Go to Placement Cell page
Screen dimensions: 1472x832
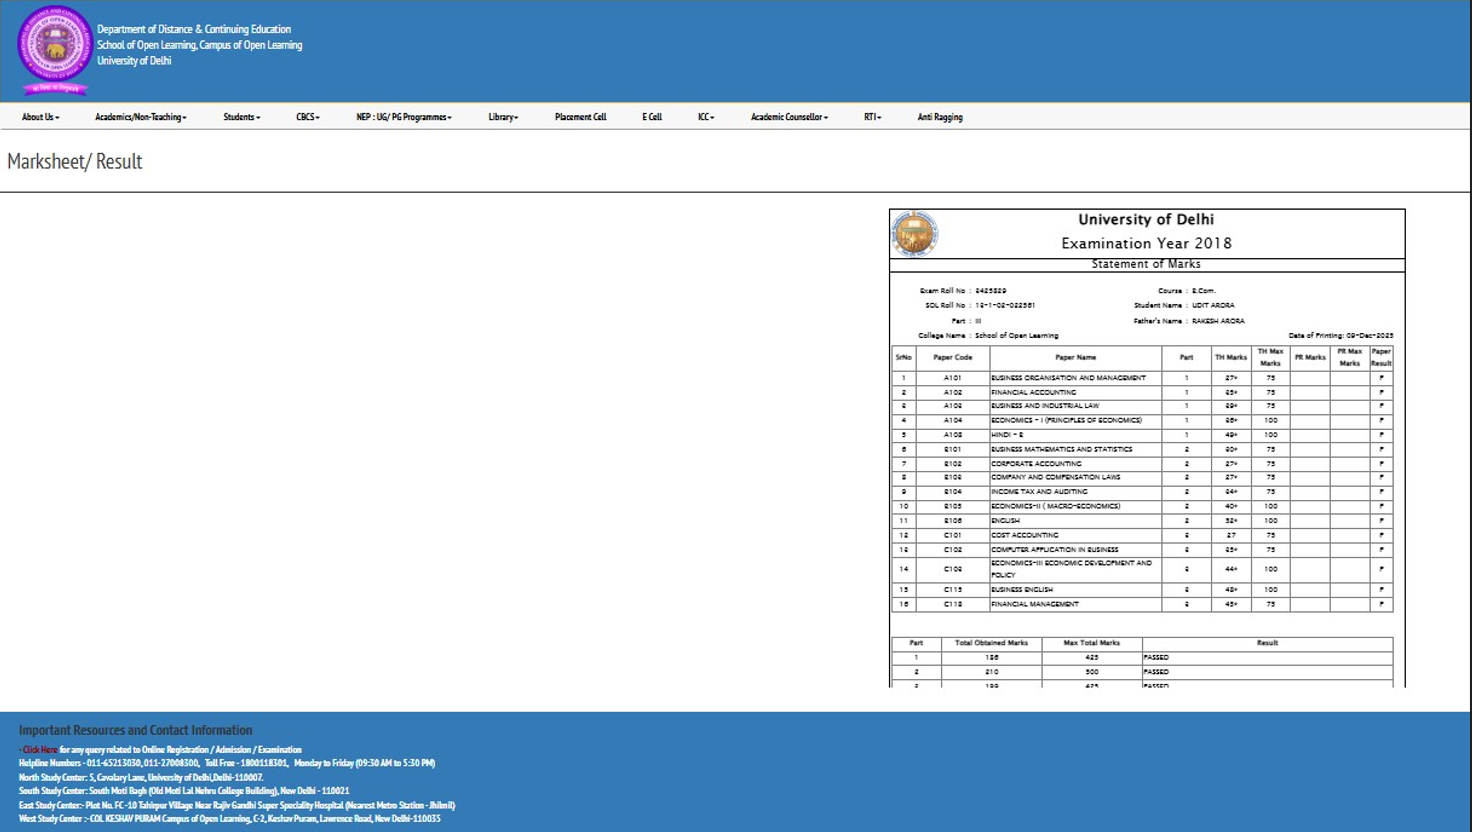[580, 117]
